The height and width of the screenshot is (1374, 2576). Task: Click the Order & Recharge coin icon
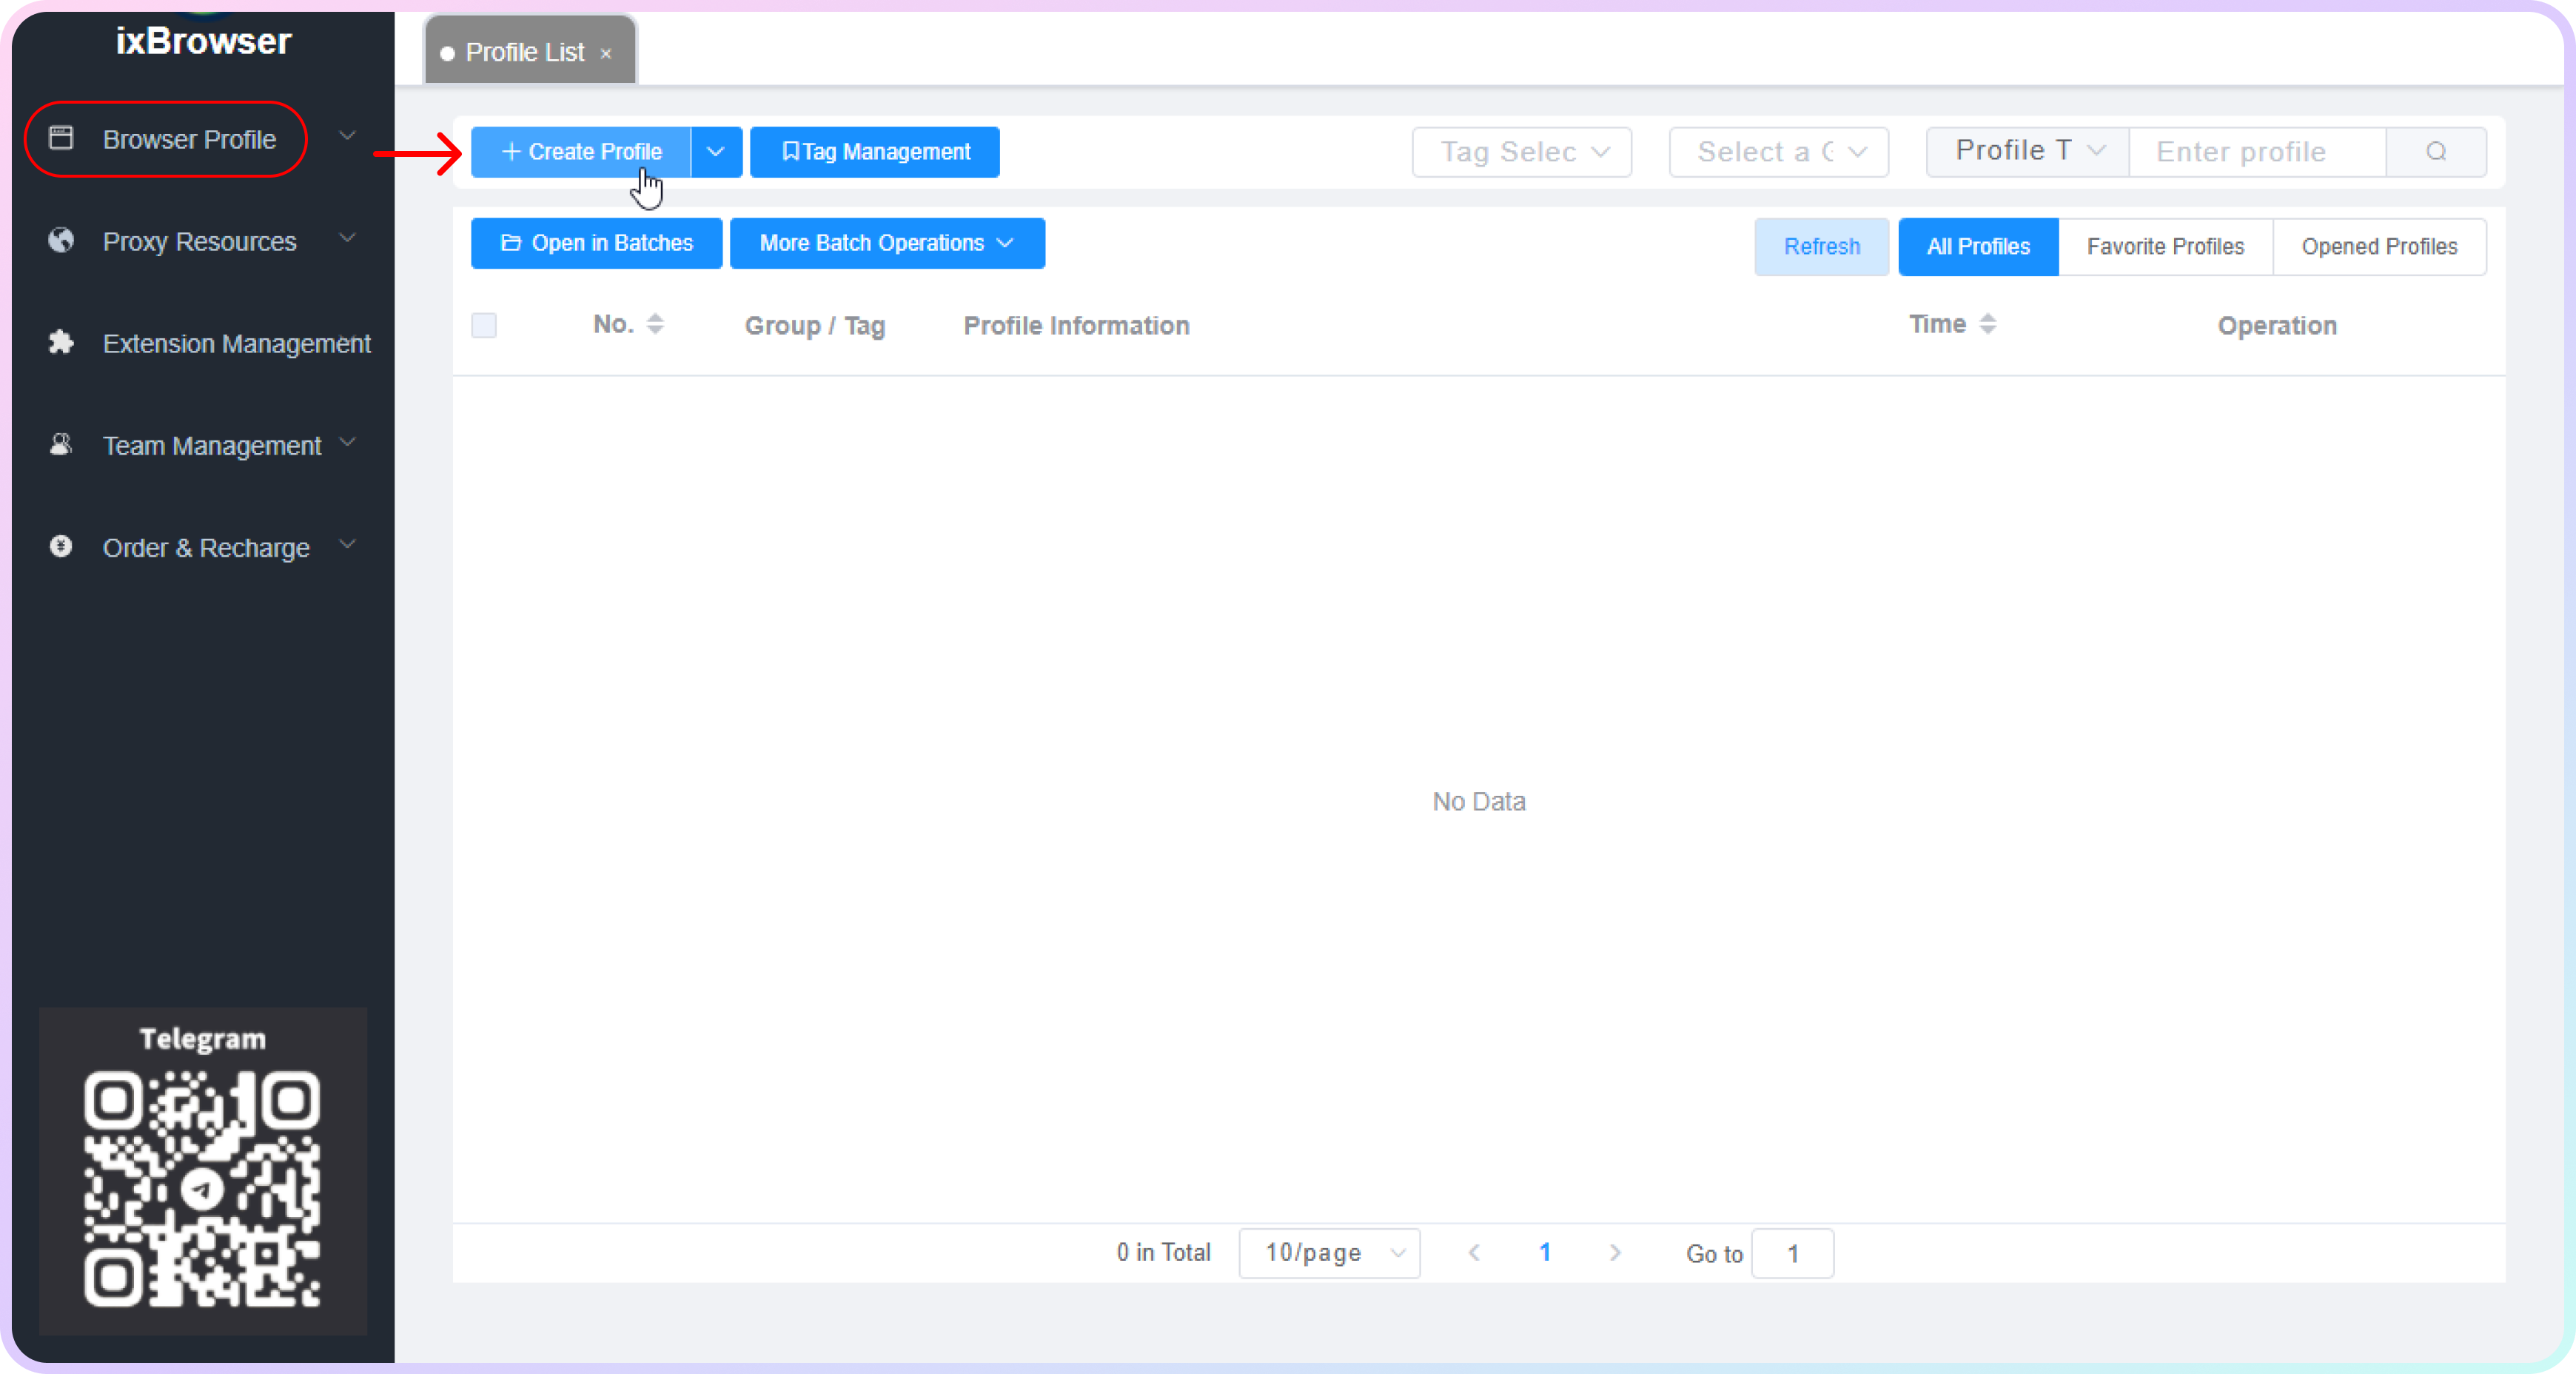[x=61, y=546]
